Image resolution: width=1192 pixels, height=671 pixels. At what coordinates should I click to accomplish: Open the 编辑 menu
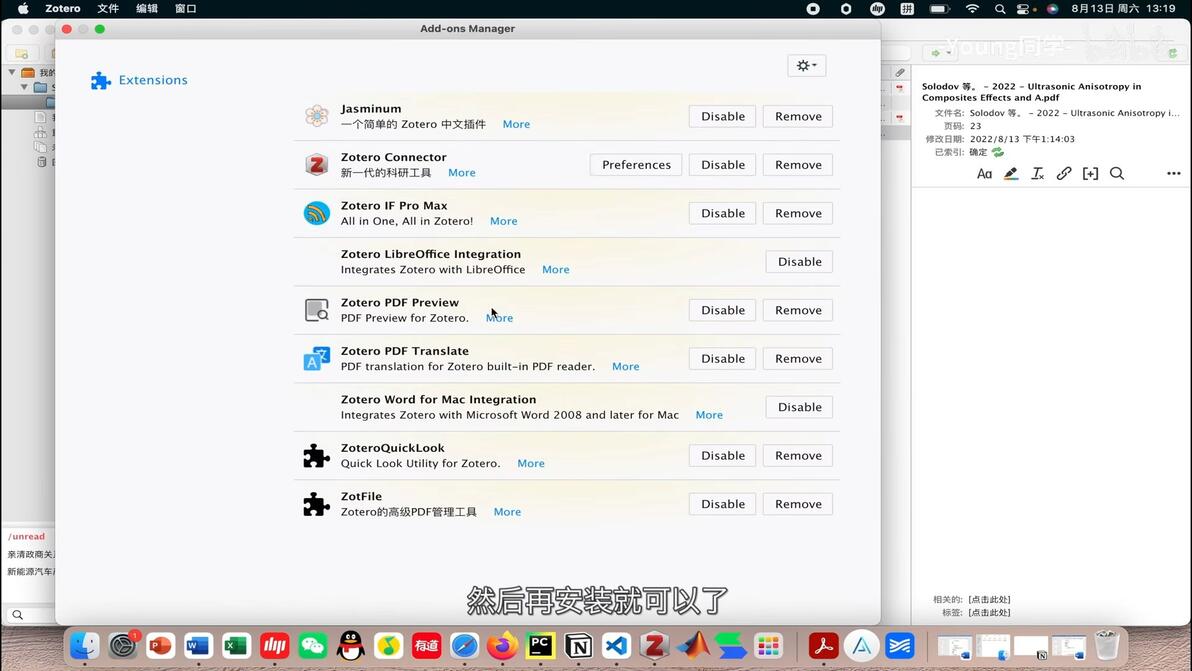click(x=147, y=8)
